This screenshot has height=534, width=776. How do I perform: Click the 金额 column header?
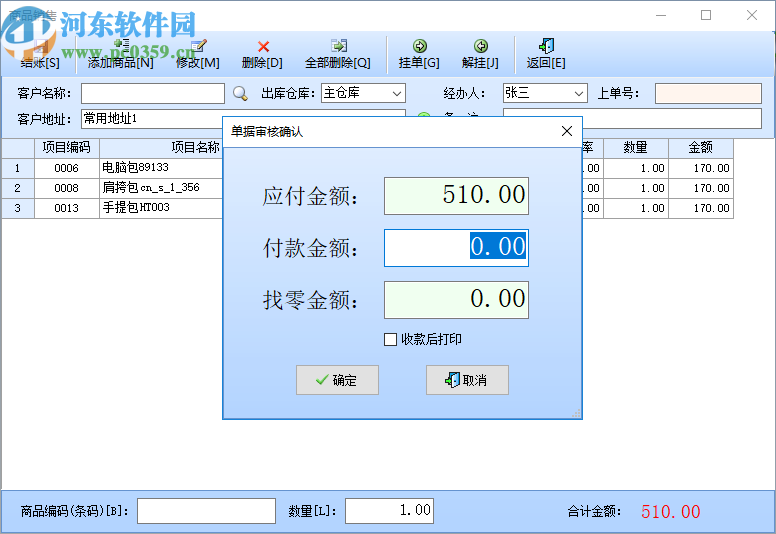tap(701, 147)
